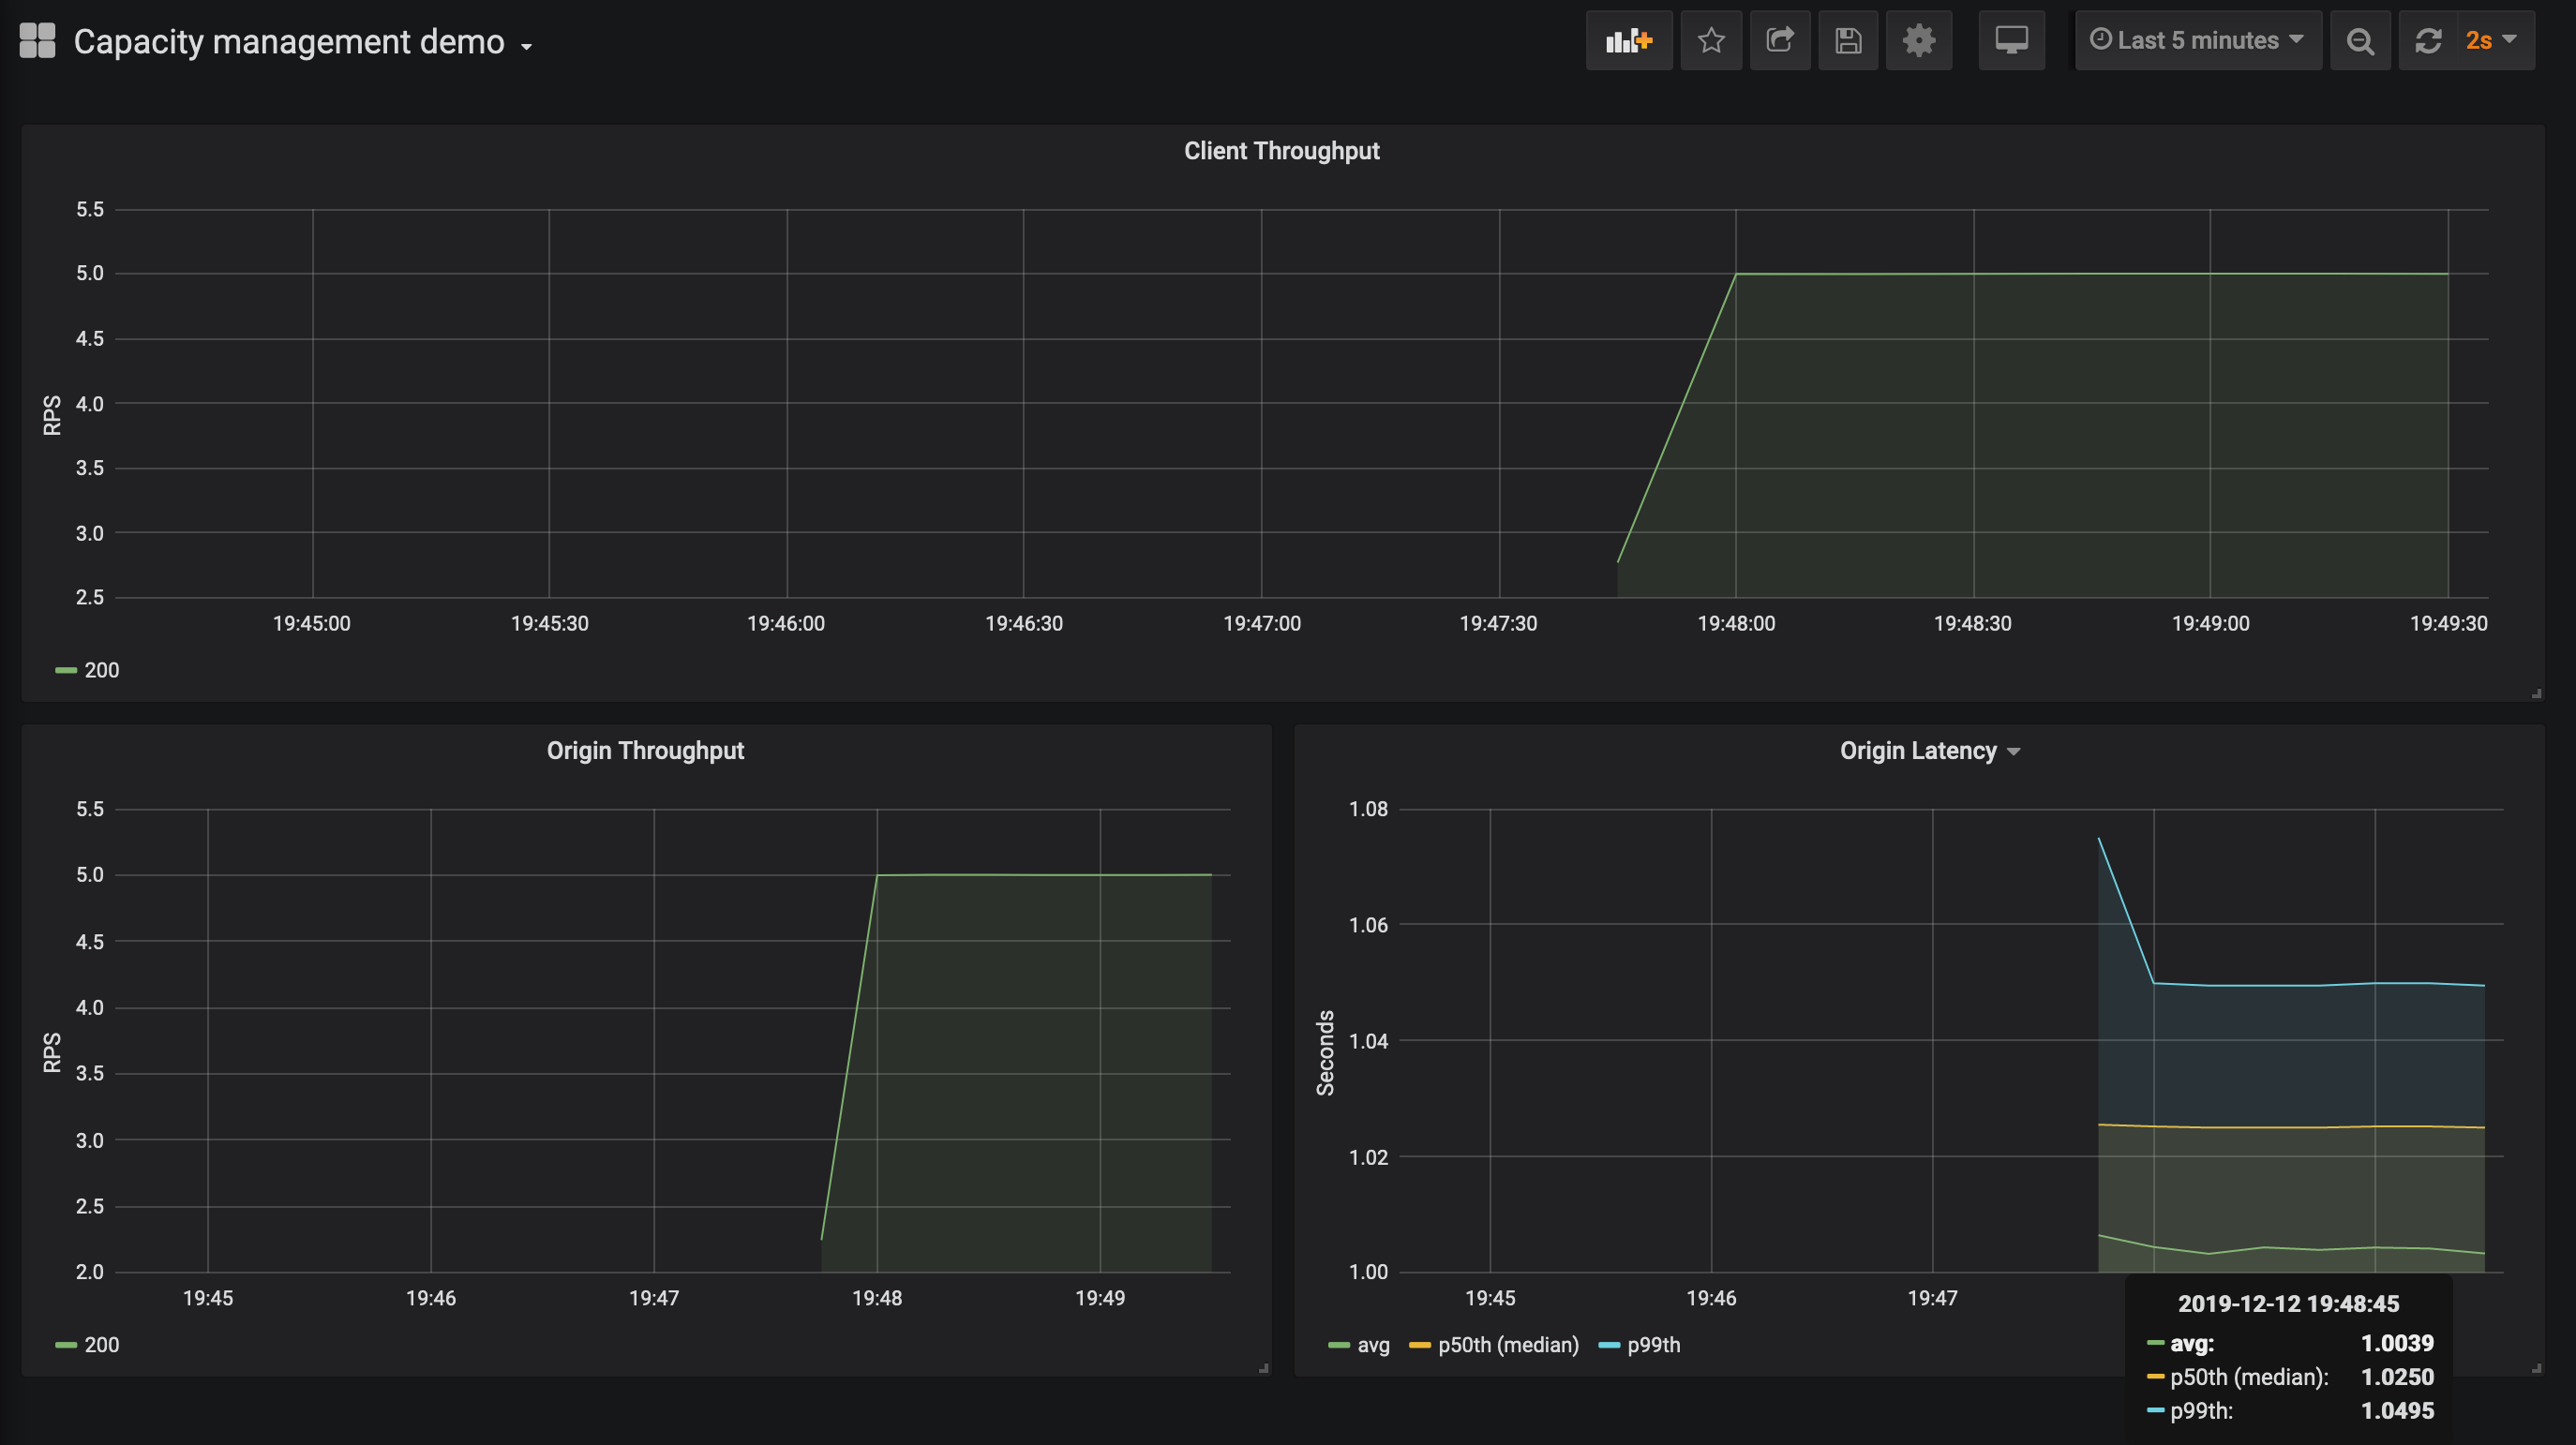Image resolution: width=2576 pixels, height=1445 pixels.
Task: Click the 19:47:30 label on Client Throughput axis
Action: [1498, 623]
